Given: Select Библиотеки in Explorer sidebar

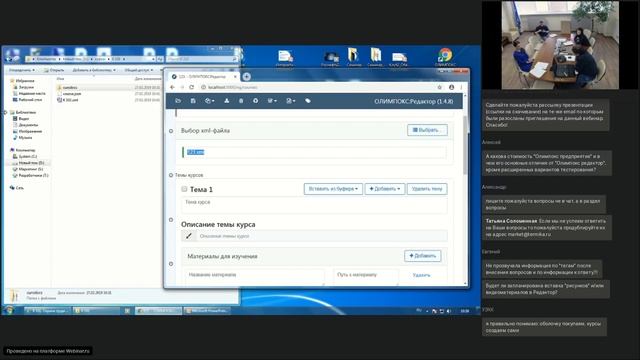Looking at the screenshot, I should point(23,112).
